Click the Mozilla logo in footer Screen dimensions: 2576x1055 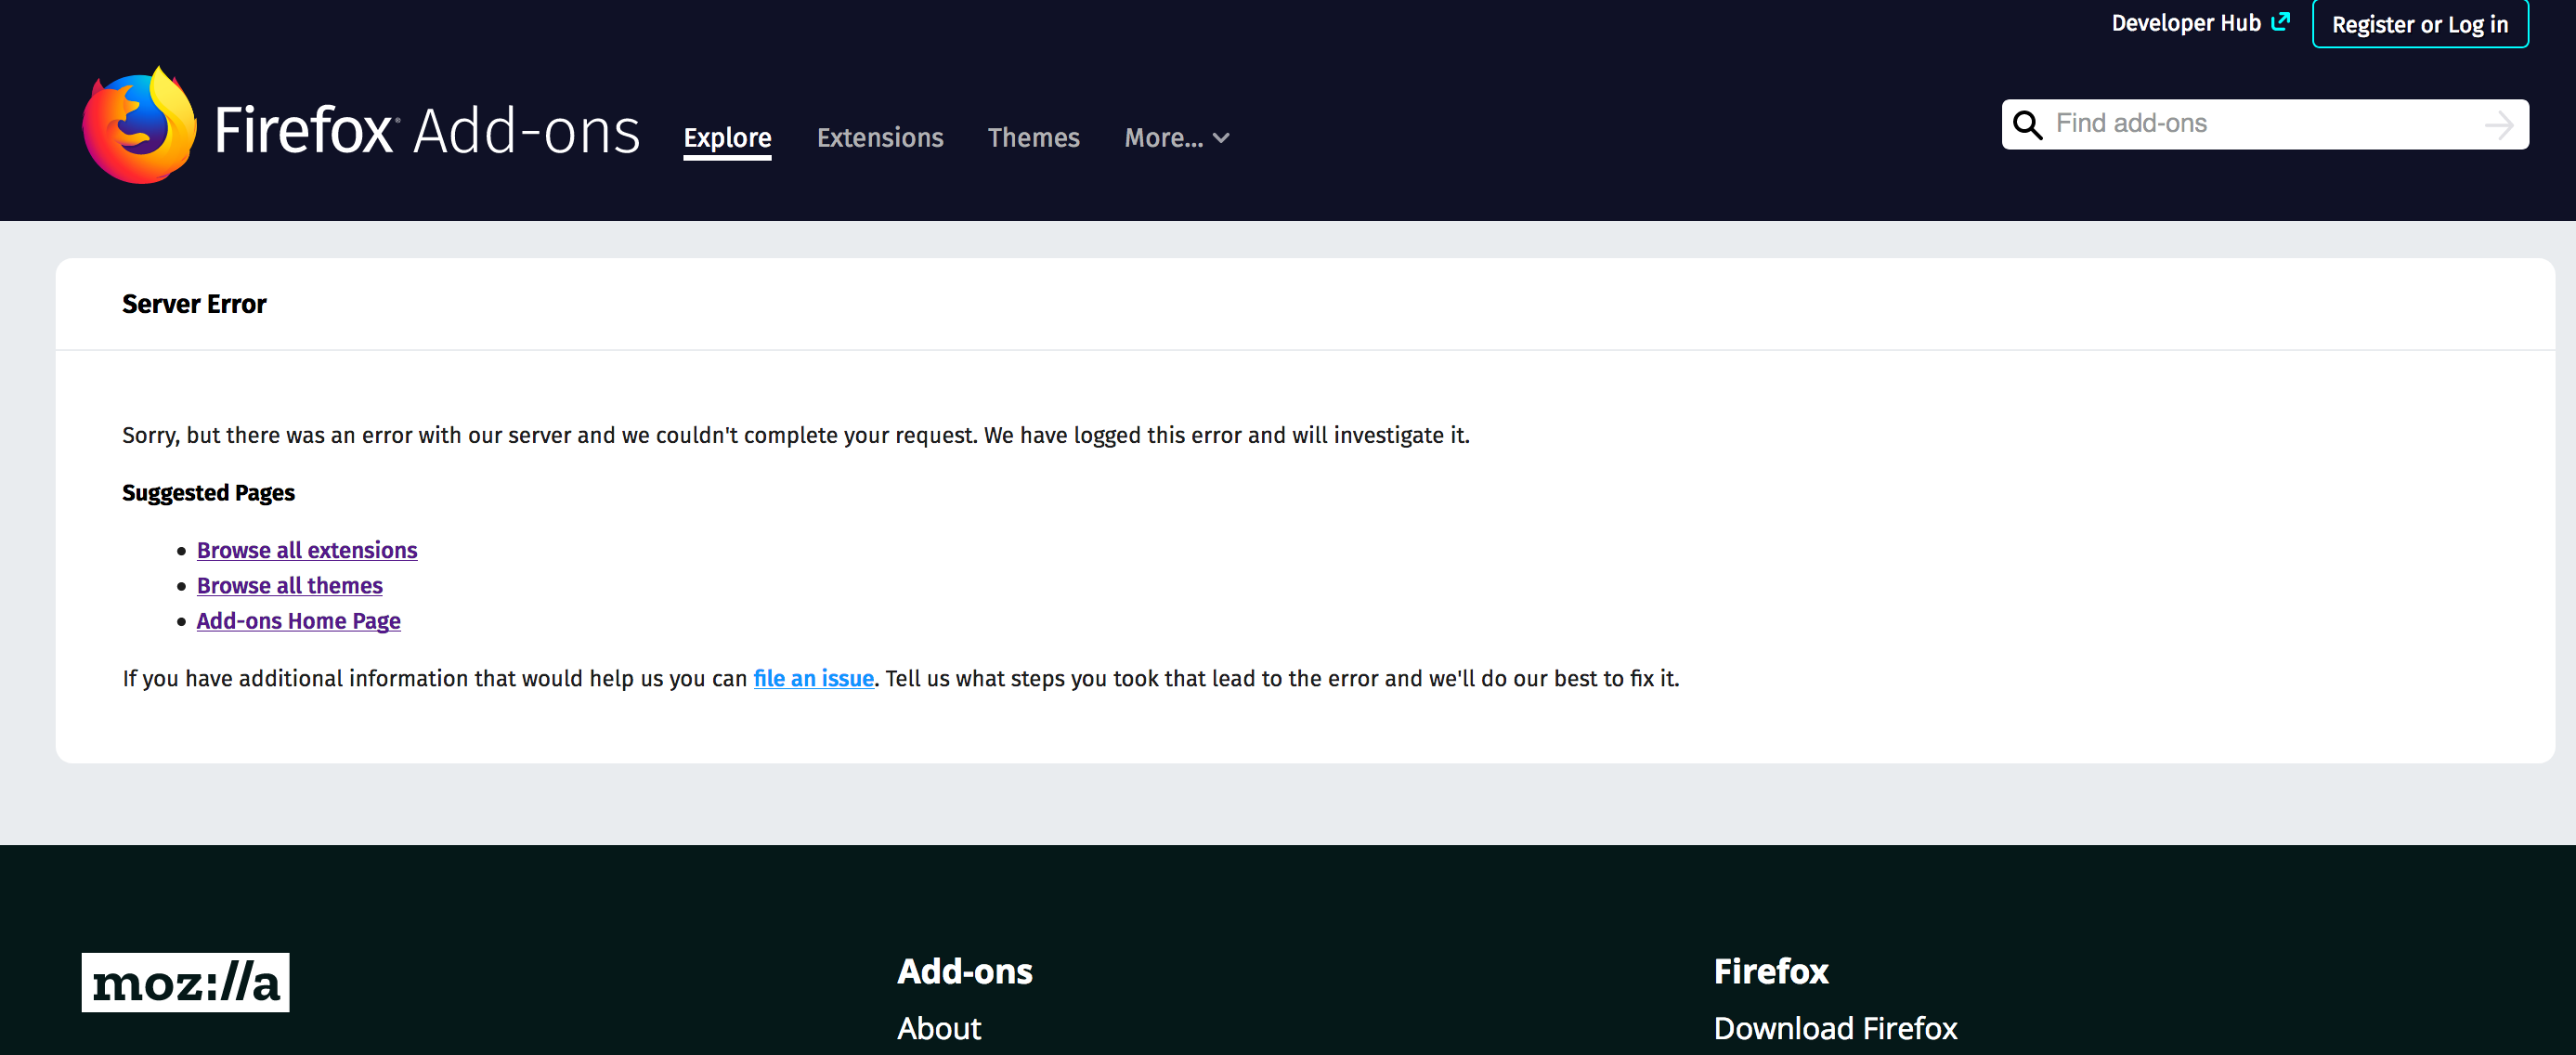click(x=185, y=982)
